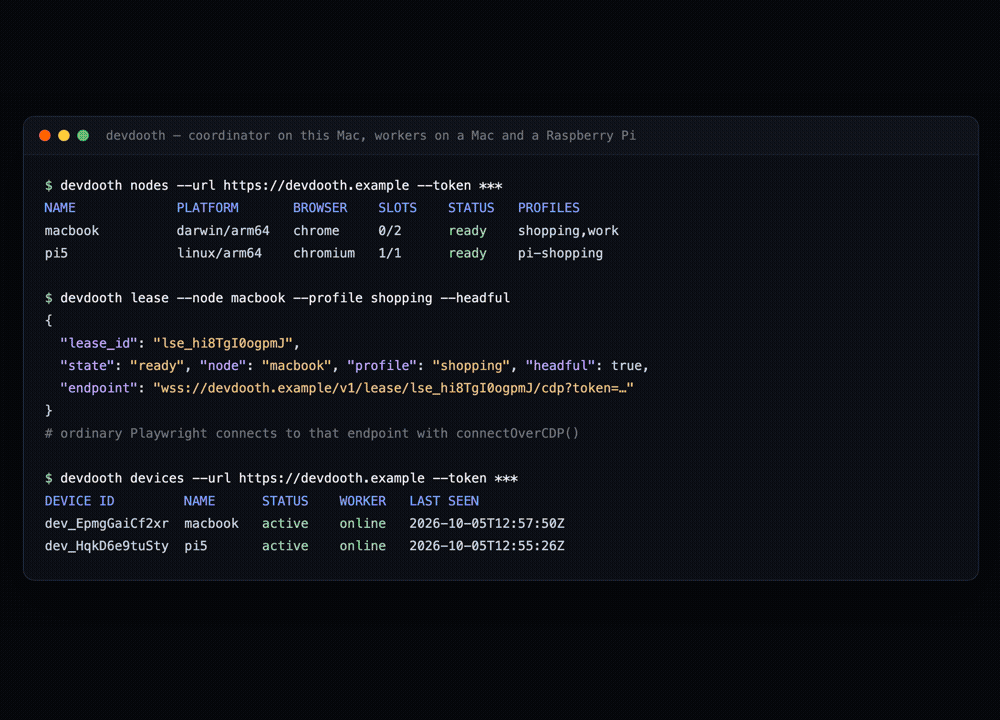Click the Playwright connectOverCDP comment line
The height and width of the screenshot is (720, 1000).
coord(312,434)
